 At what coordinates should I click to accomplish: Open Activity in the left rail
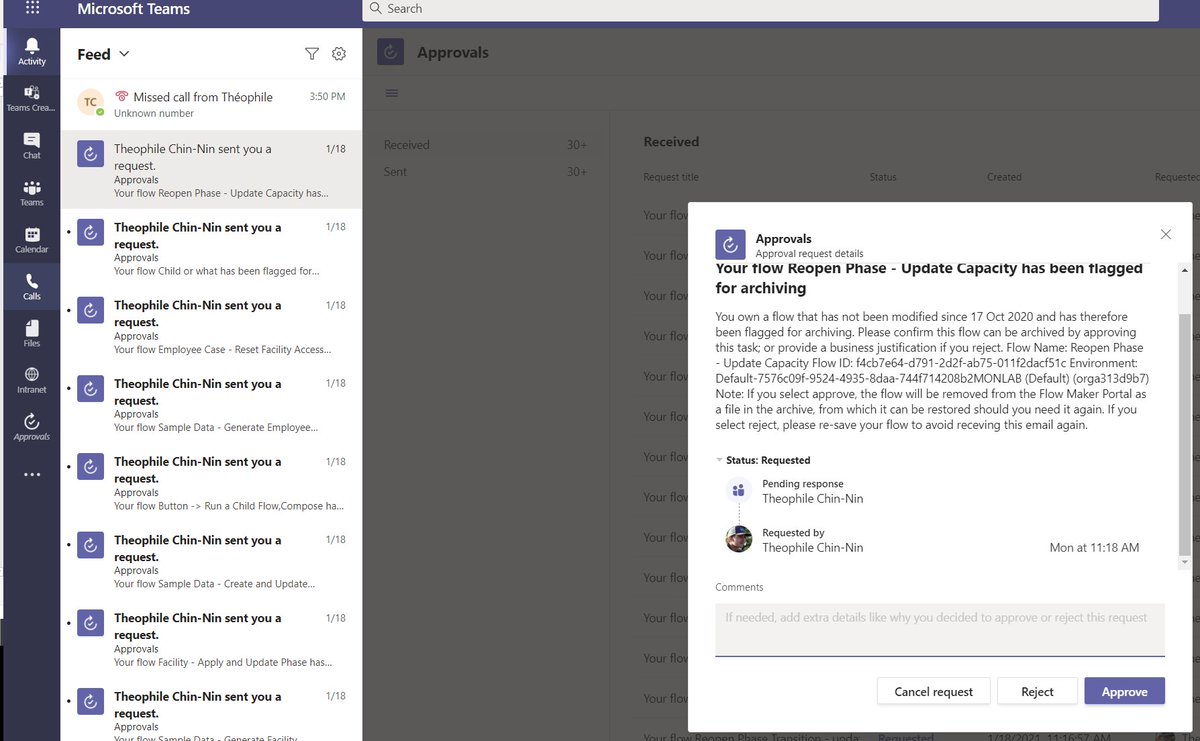(32, 51)
